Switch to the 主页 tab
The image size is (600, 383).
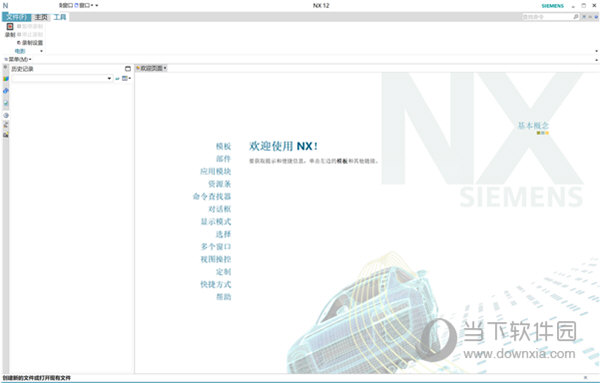coord(41,17)
